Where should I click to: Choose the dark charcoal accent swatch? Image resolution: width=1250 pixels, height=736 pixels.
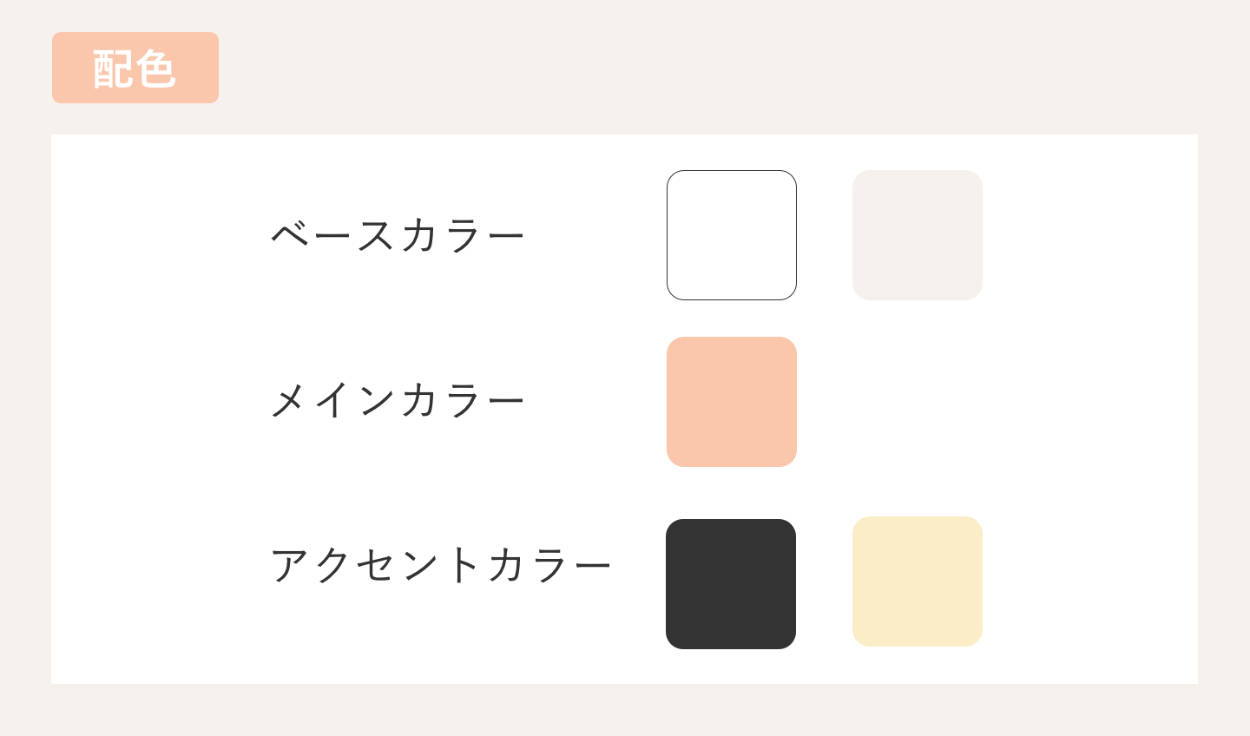pos(731,584)
